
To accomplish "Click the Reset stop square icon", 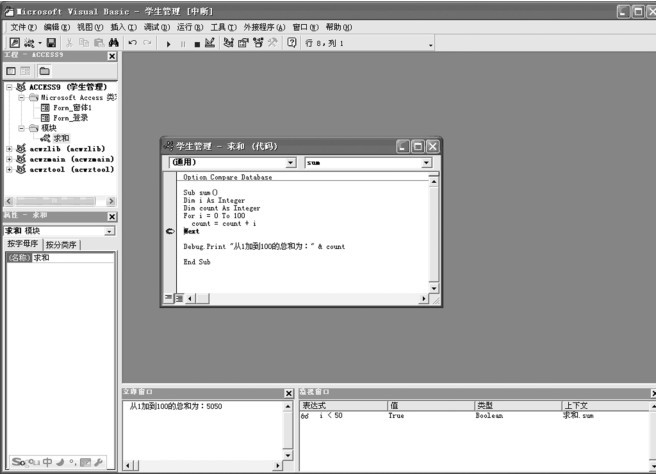I will [x=197, y=44].
